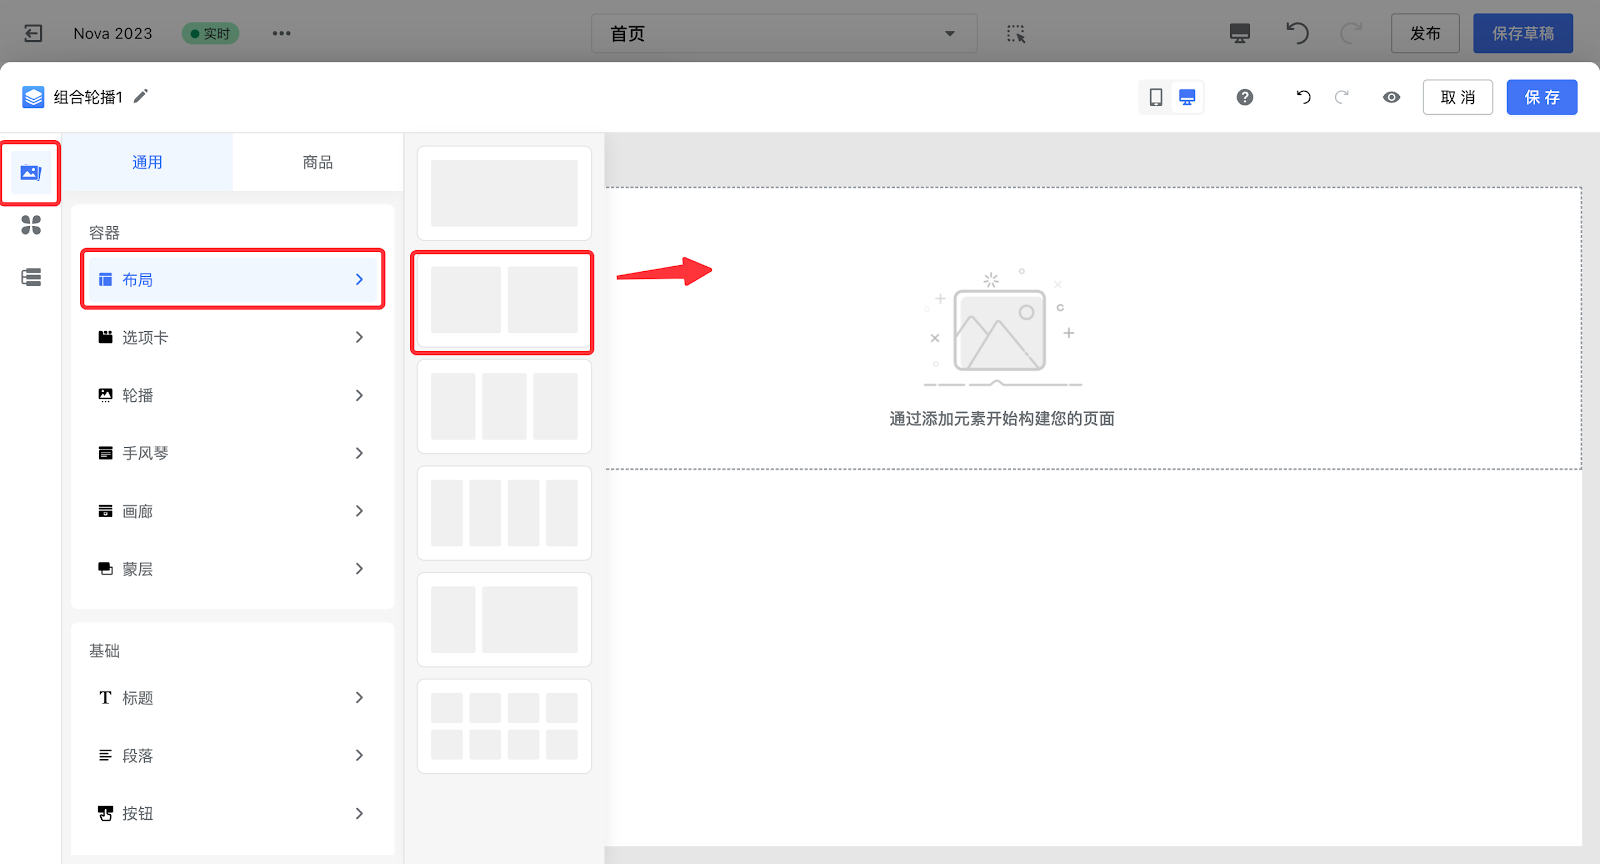Expand the 手风琴 element category

pyautogui.click(x=232, y=454)
